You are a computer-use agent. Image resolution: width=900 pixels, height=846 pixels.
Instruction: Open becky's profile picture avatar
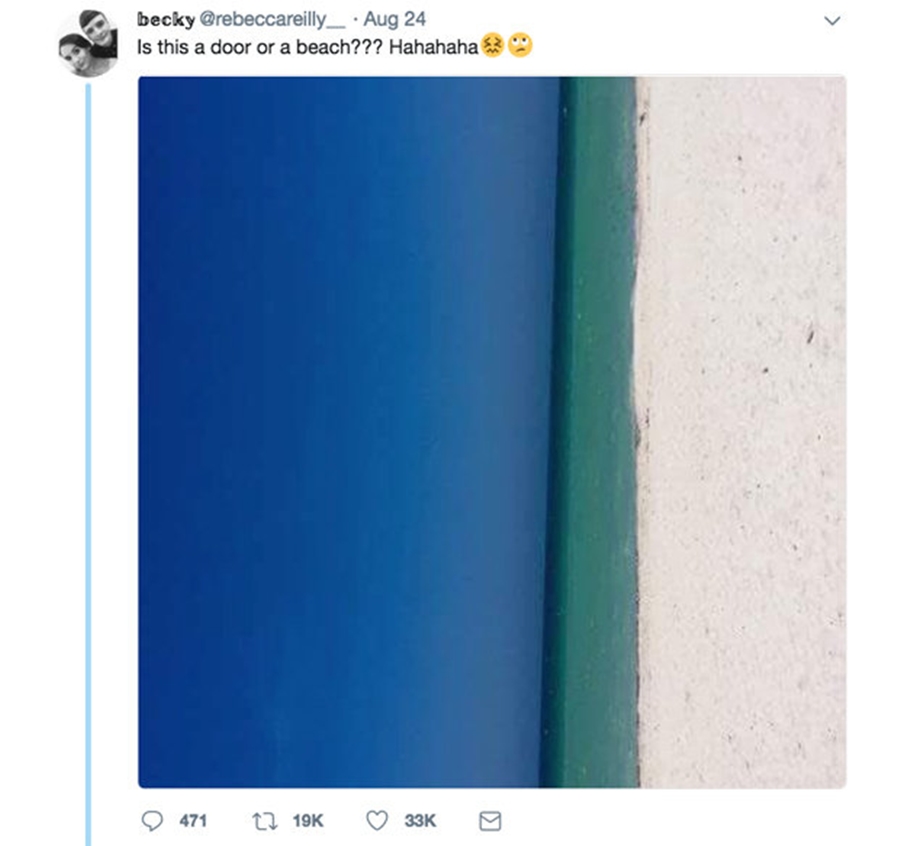pos(88,44)
